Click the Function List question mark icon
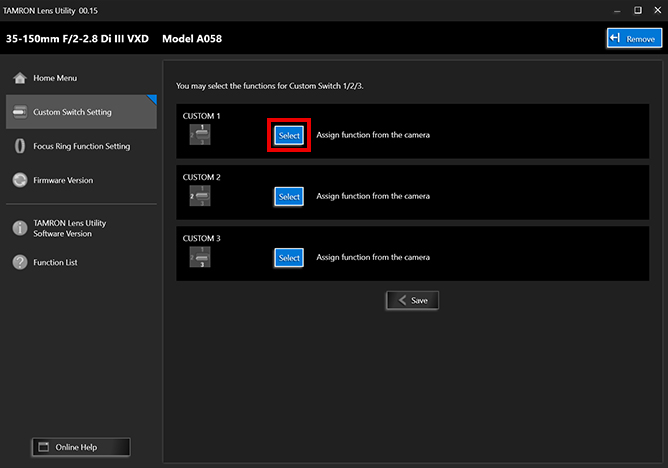 (x=19, y=262)
